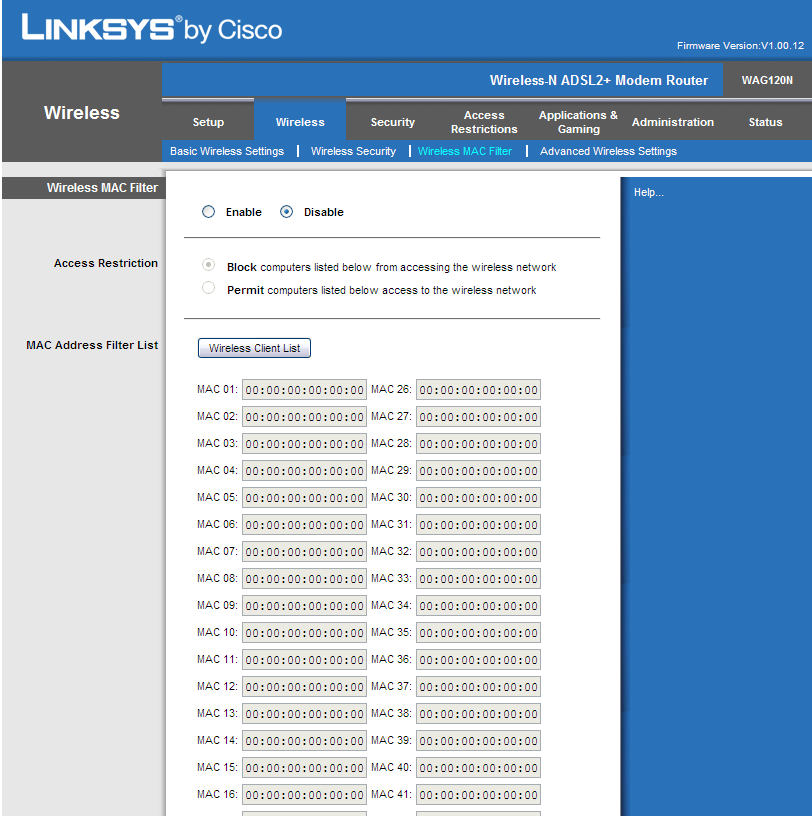Open the Help link
The image size is (812, 816).
pyautogui.click(x=649, y=193)
